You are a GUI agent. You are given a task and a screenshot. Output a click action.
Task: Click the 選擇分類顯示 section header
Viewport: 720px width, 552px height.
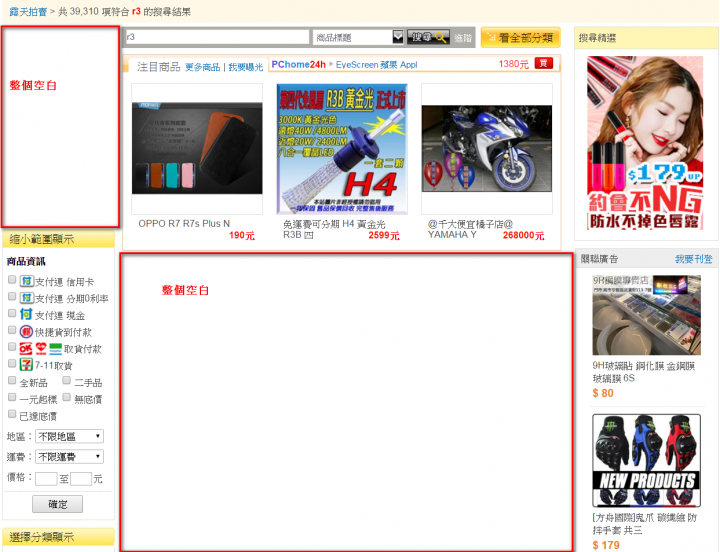click(58, 537)
